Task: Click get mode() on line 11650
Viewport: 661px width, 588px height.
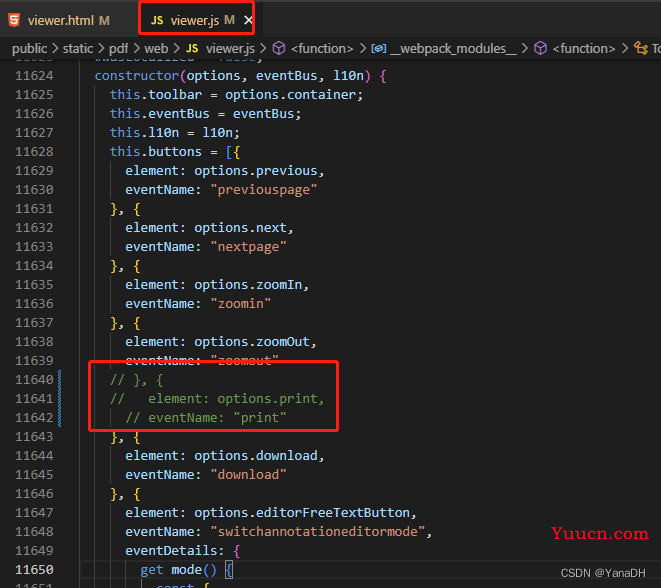Action: coord(178,570)
